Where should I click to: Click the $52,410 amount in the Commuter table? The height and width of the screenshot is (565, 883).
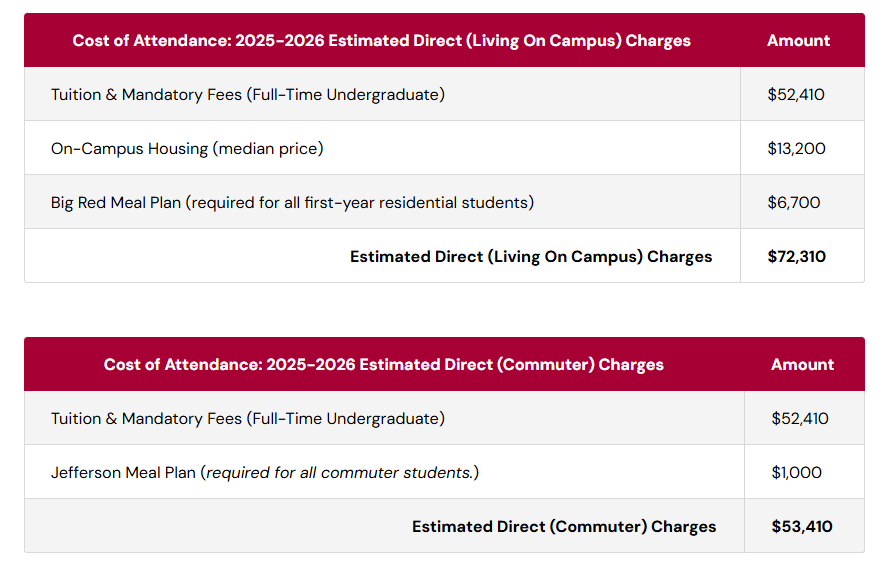800,419
